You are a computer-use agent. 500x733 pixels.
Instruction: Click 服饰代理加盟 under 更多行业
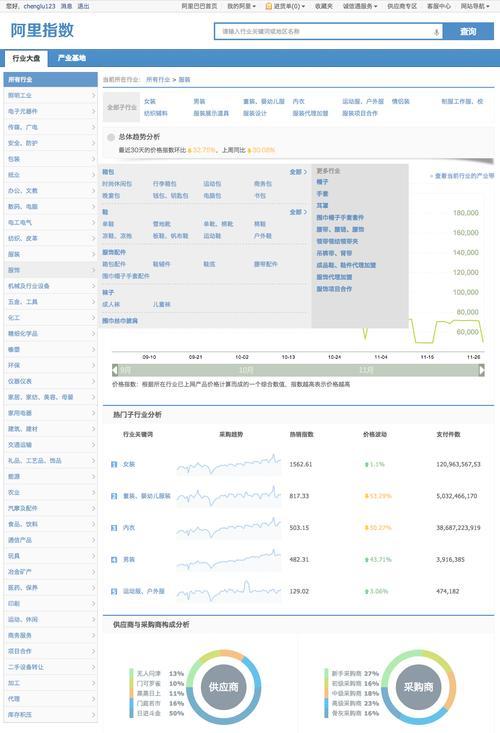334,277
